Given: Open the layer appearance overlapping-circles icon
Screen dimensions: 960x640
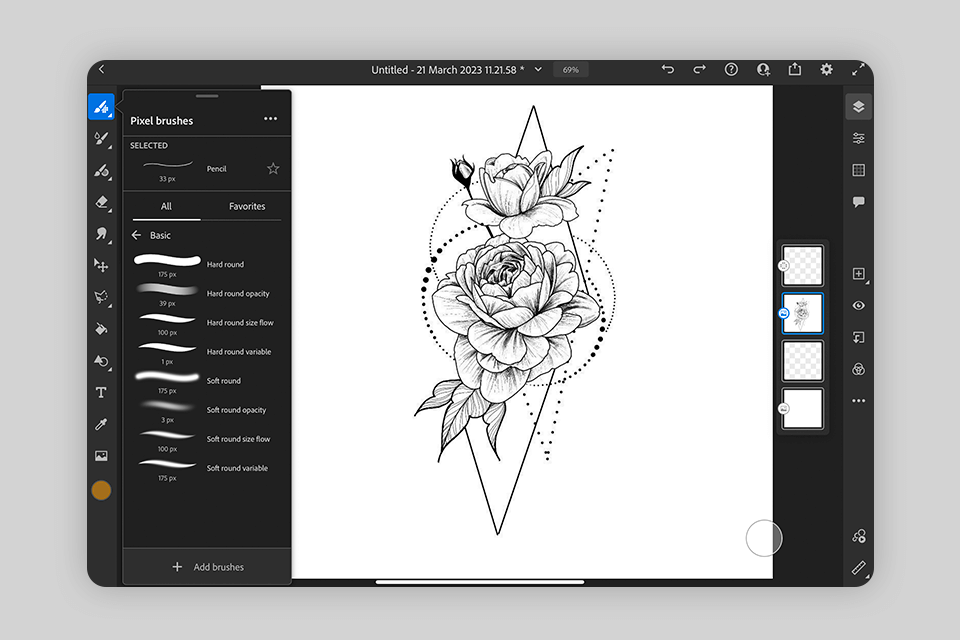Looking at the screenshot, I should coord(858,369).
